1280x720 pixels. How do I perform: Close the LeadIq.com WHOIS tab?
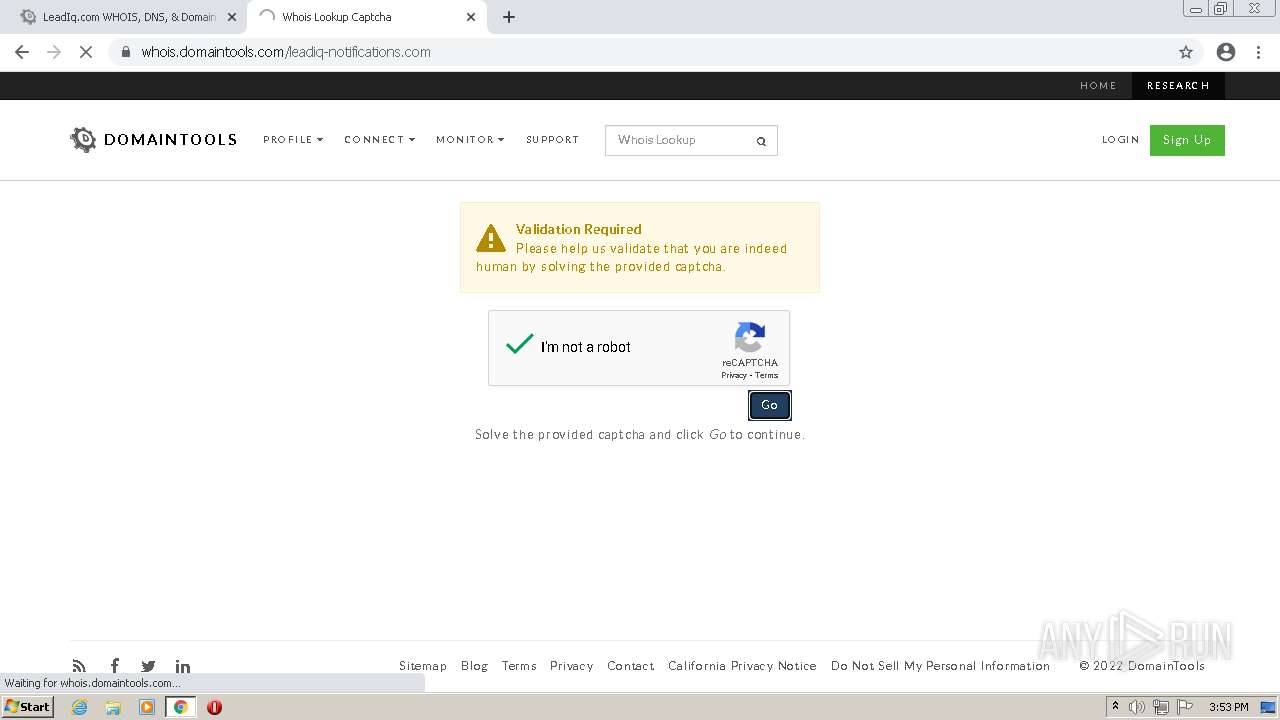click(x=232, y=17)
